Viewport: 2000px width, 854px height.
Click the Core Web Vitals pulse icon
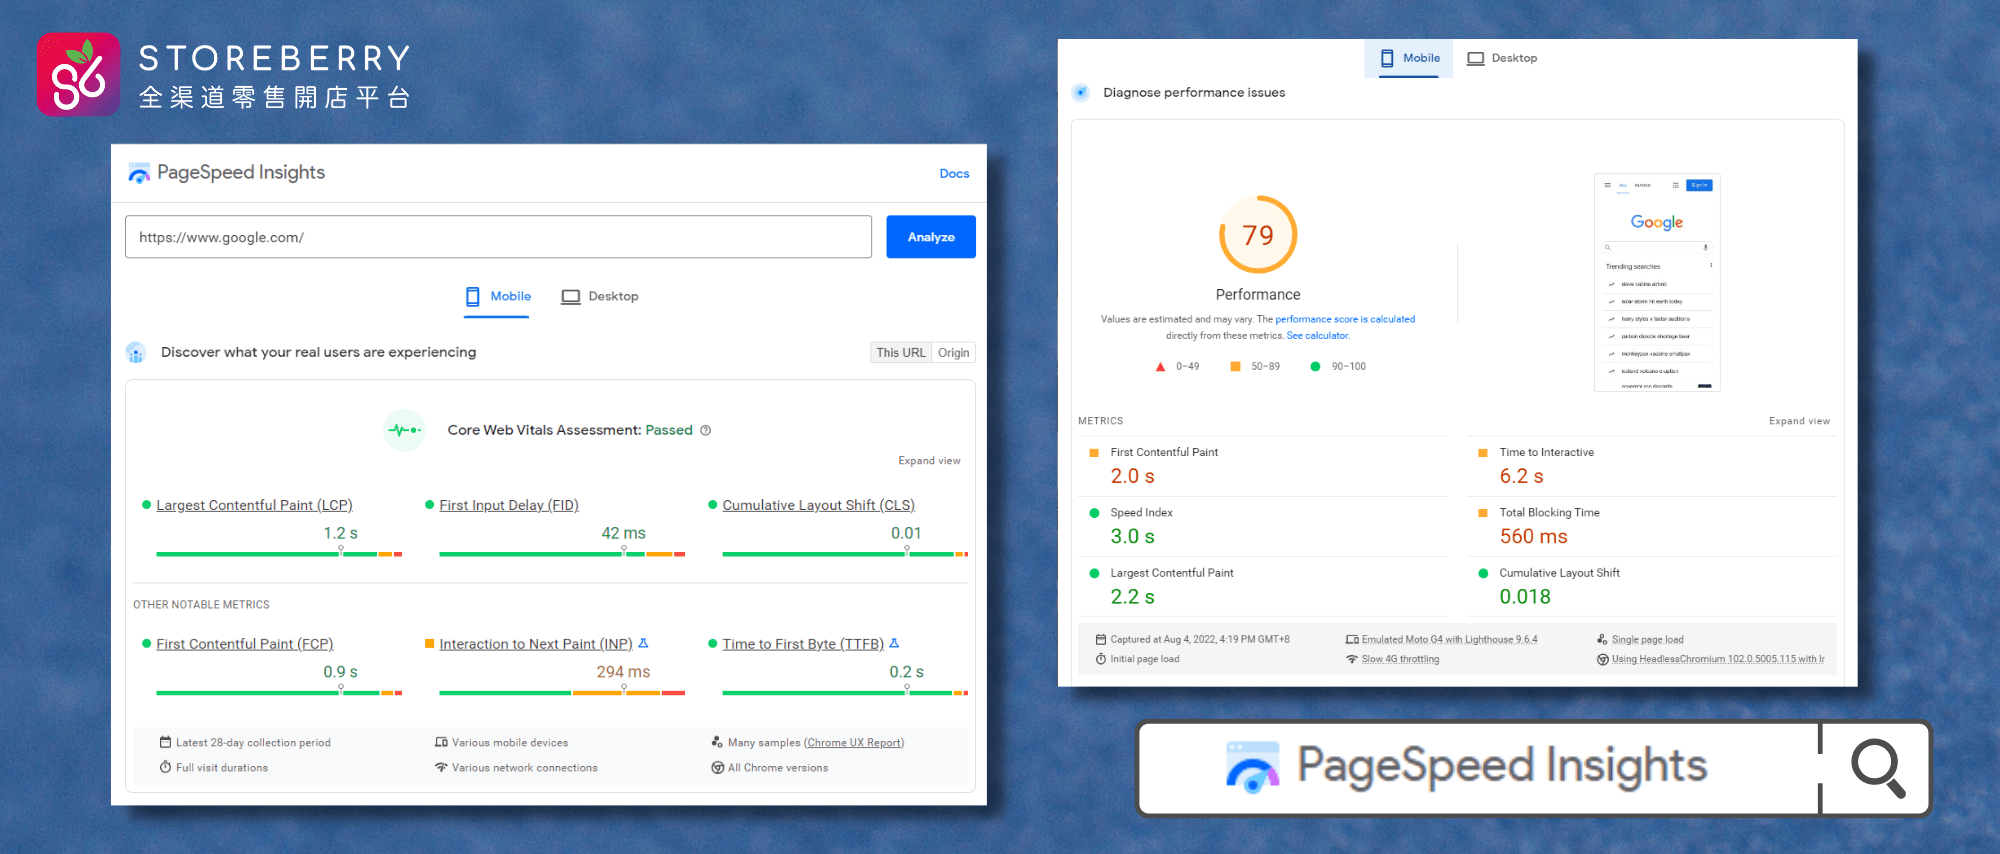click(404, 431)
